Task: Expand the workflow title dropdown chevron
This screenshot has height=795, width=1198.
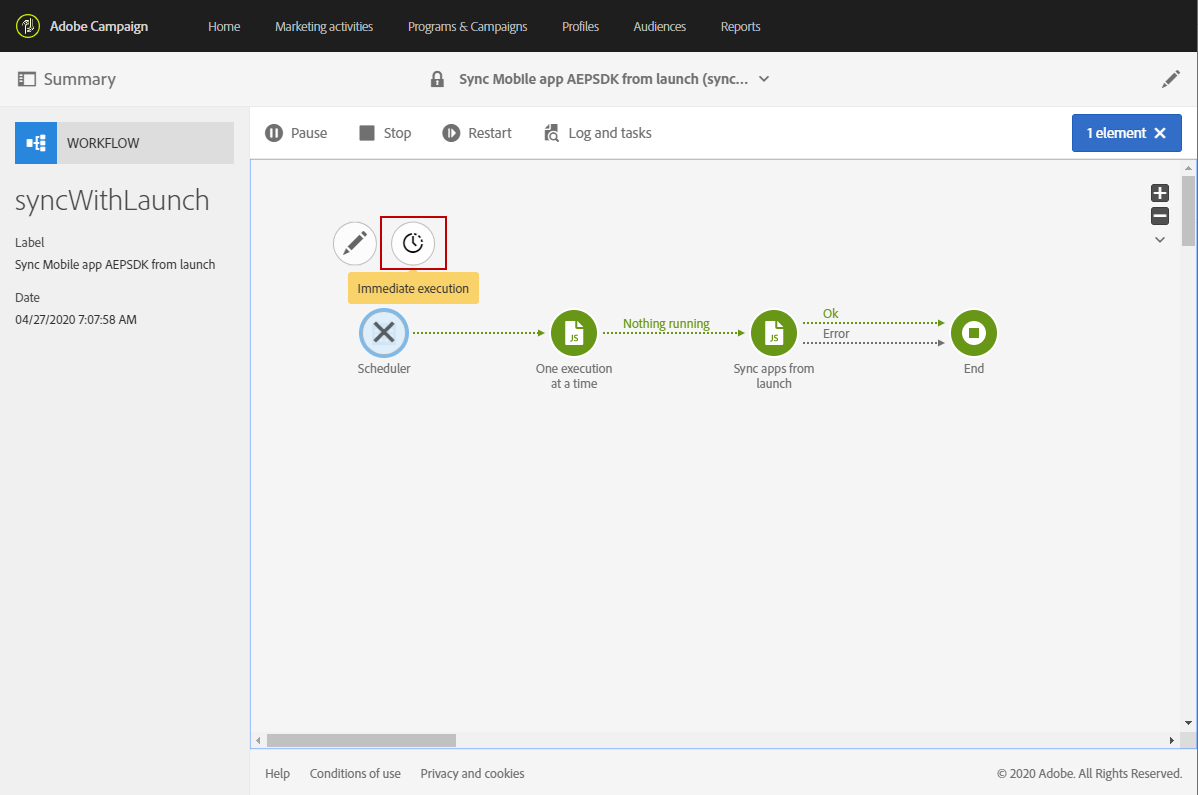Action: (764, 79)
